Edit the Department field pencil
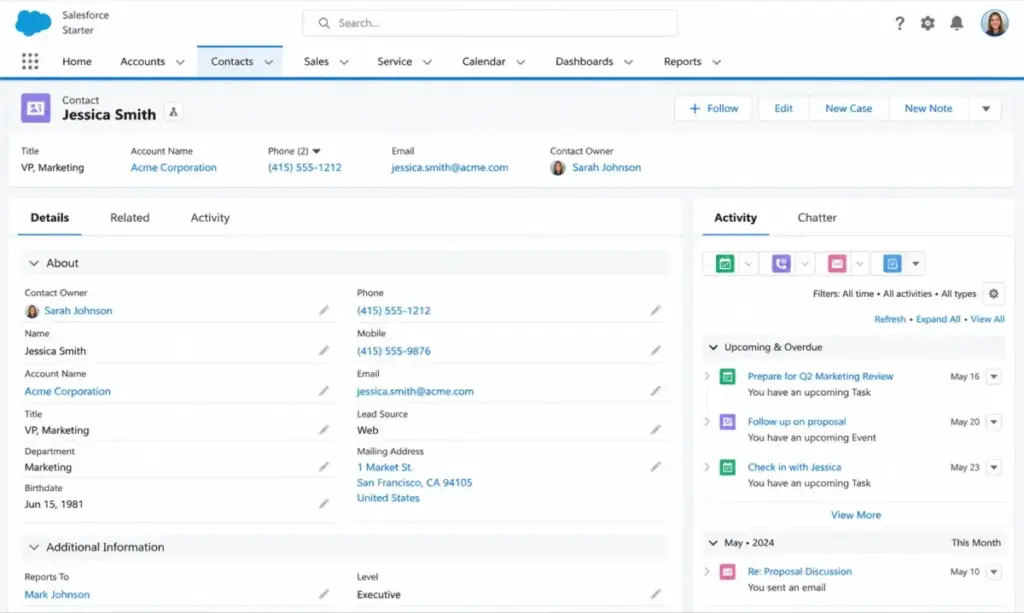The height and width of the screenshot is (613, 1024). (x=324, y=467)
